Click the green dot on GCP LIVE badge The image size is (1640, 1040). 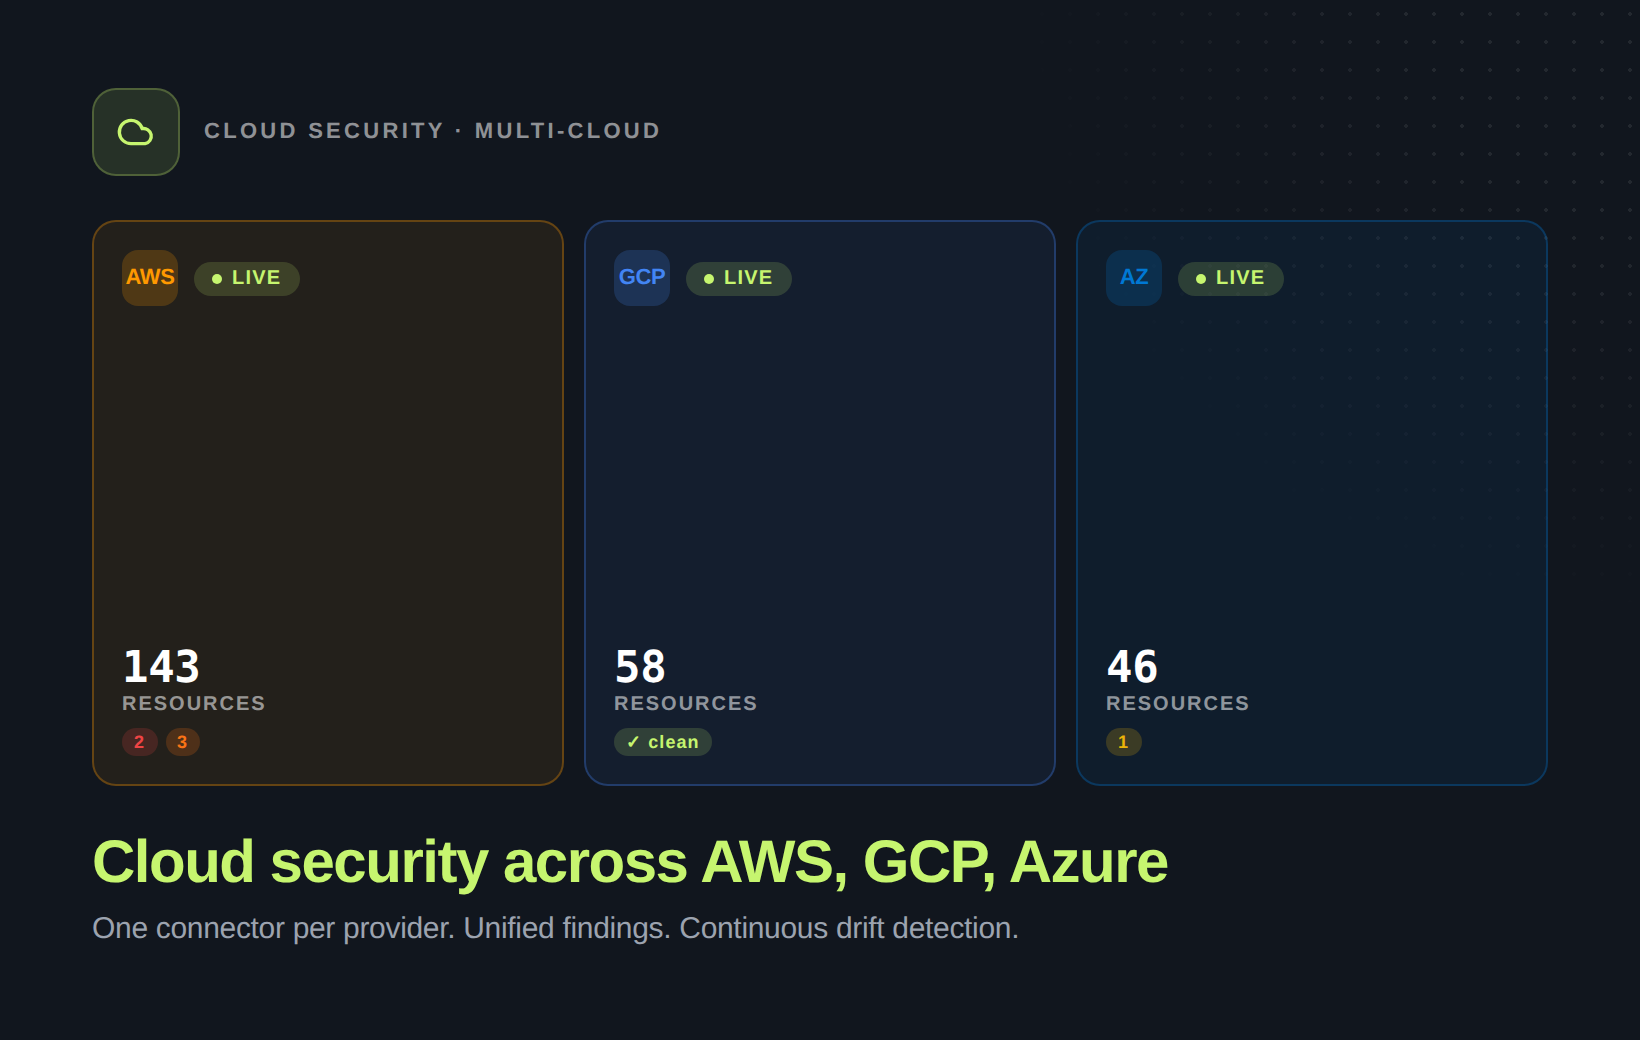coord(708,279)
